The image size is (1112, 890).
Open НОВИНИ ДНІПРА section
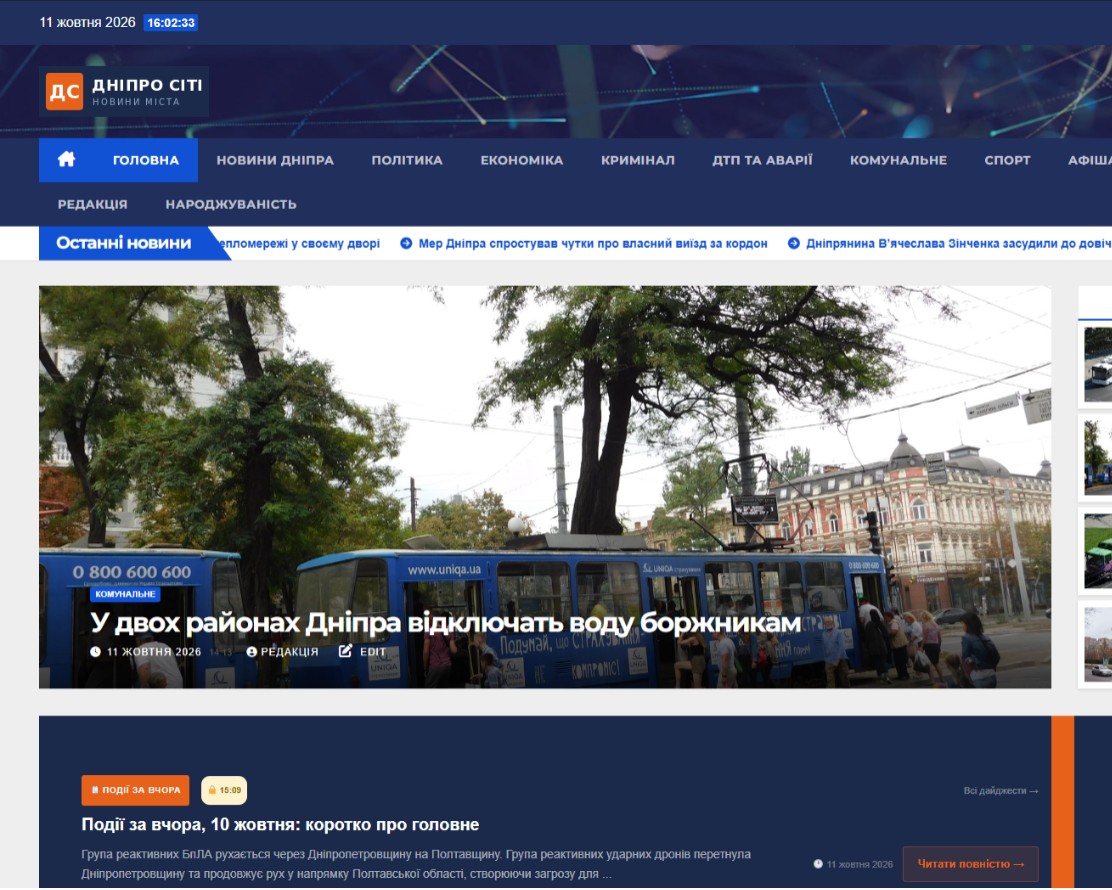pyautogui.click(x=275, y=160)
